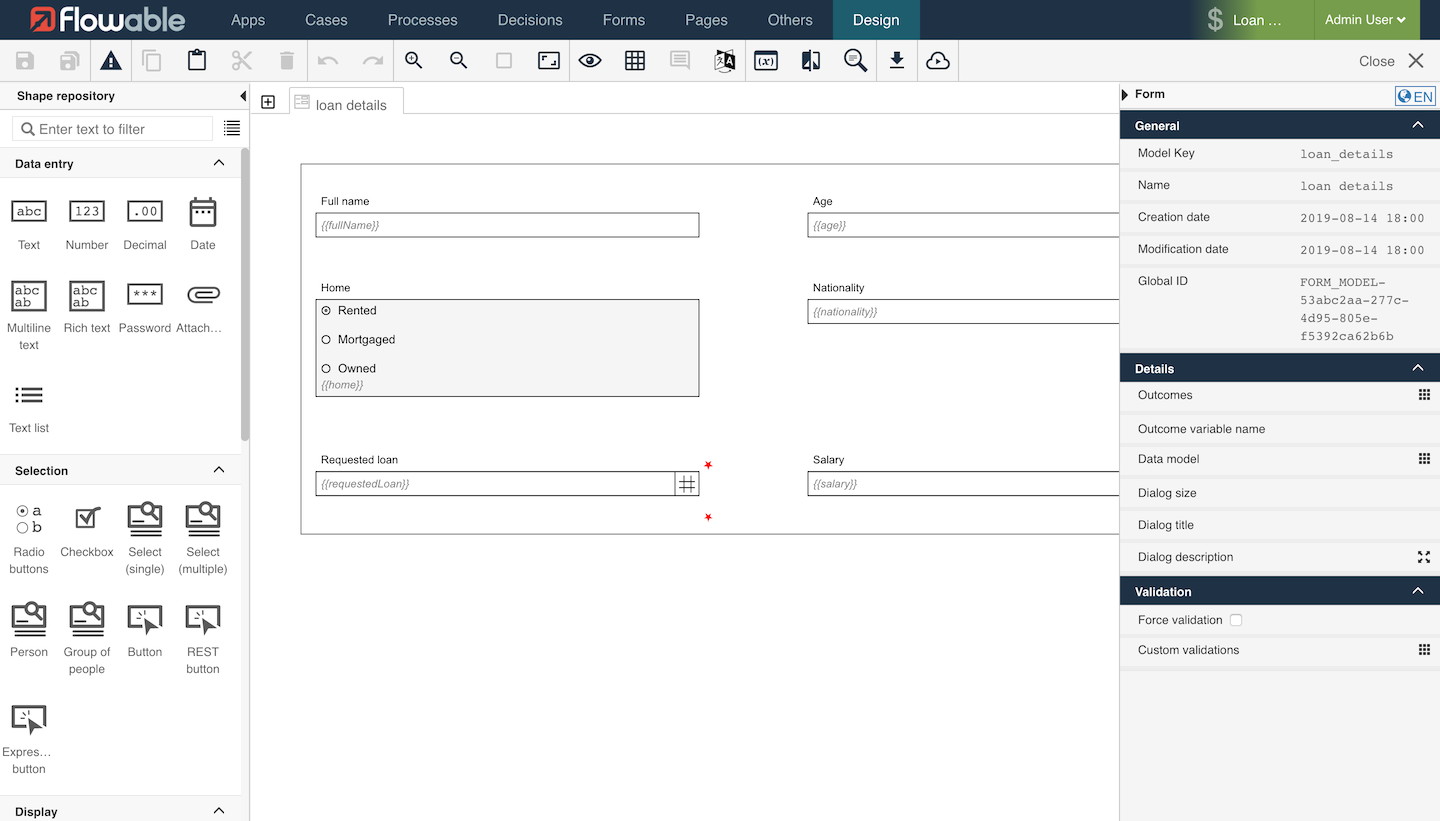Viewport: 1440px width, 821px height.
Task: Open the translation languages icon
Action: pyautogui.click(x=725, y=60)
